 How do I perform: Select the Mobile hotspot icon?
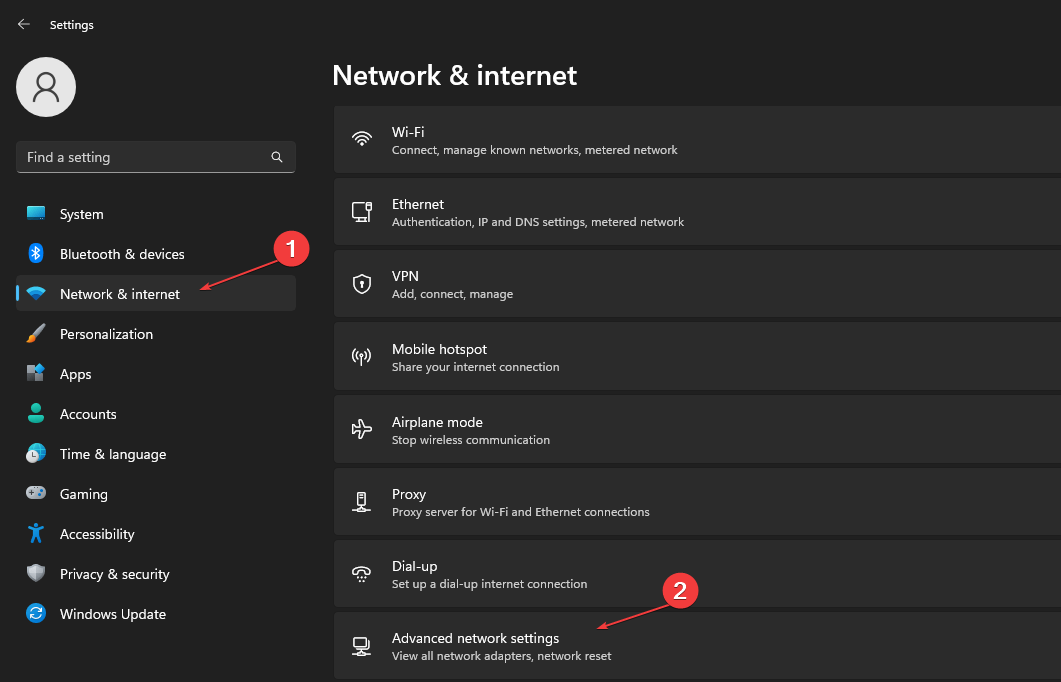coord(361,356)
